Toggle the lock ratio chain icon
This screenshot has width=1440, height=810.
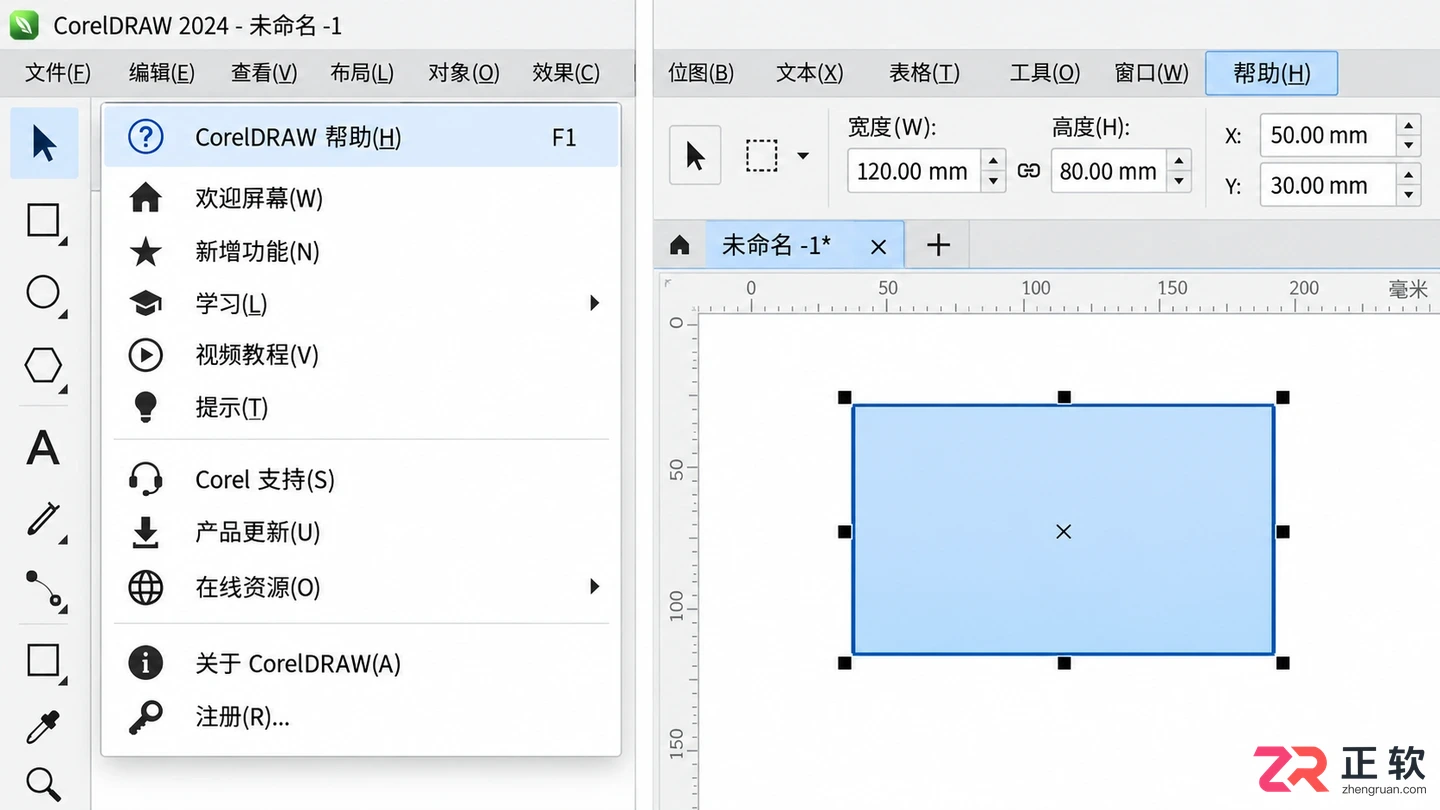1028,171
